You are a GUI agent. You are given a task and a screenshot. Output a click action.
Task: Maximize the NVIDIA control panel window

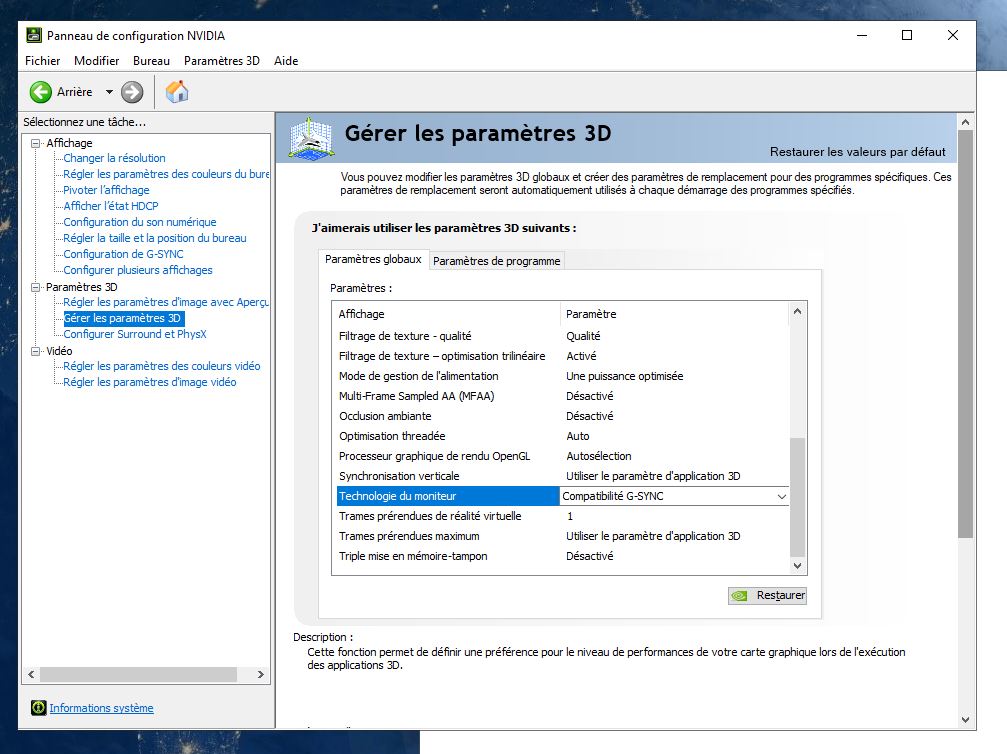(907, 35)
